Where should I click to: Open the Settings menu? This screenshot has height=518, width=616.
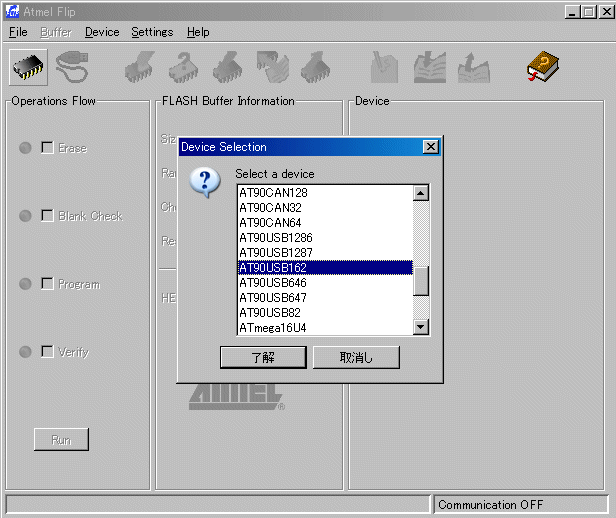pyautogui.click(x=152, y=32)
